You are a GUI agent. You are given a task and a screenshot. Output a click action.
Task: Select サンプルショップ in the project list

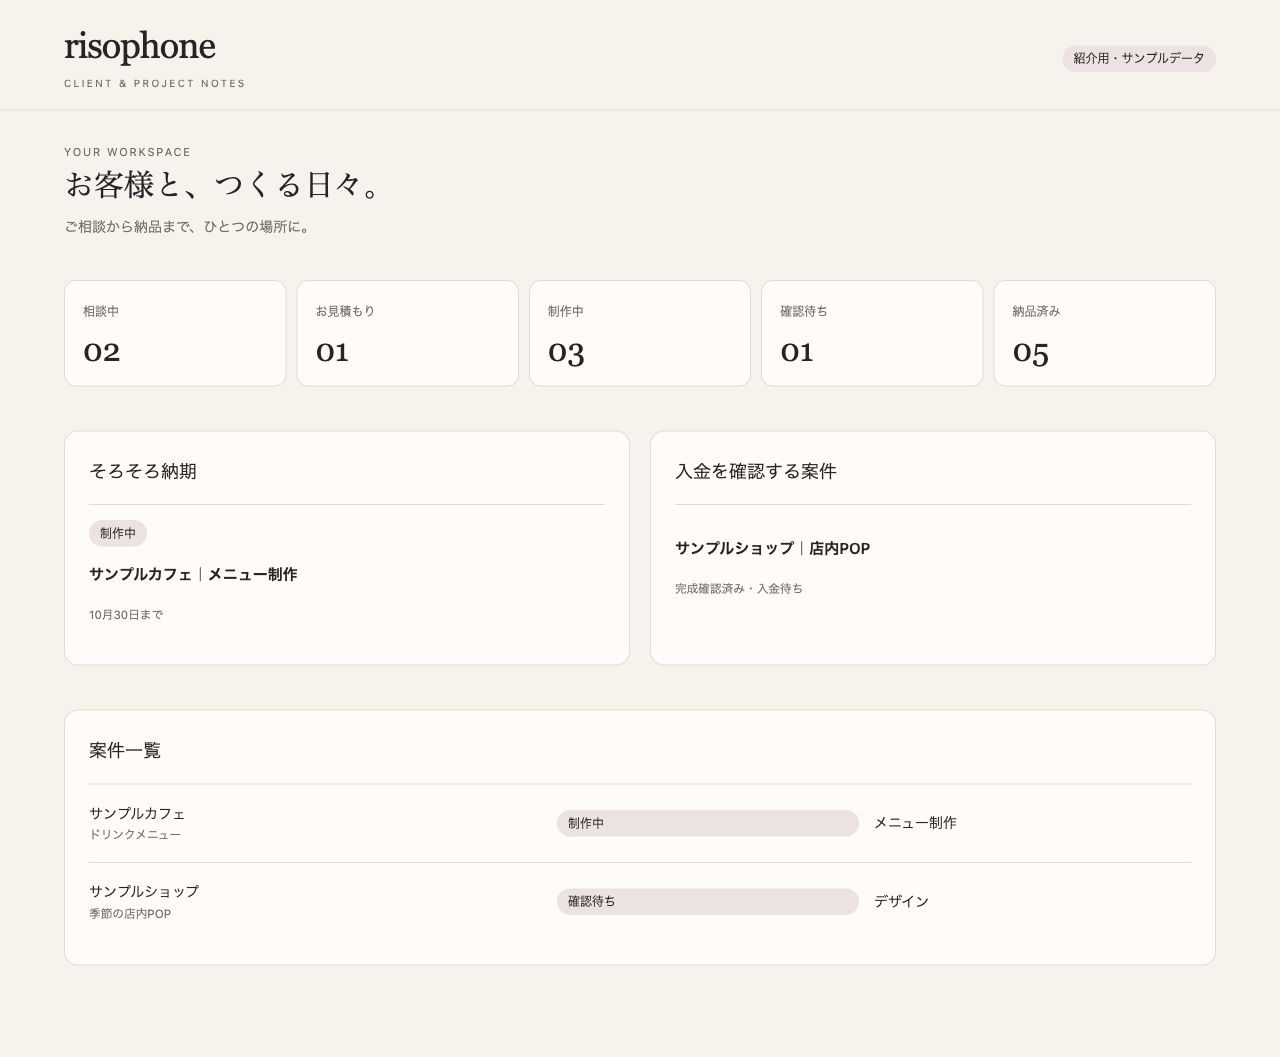[x=144, y=892]
